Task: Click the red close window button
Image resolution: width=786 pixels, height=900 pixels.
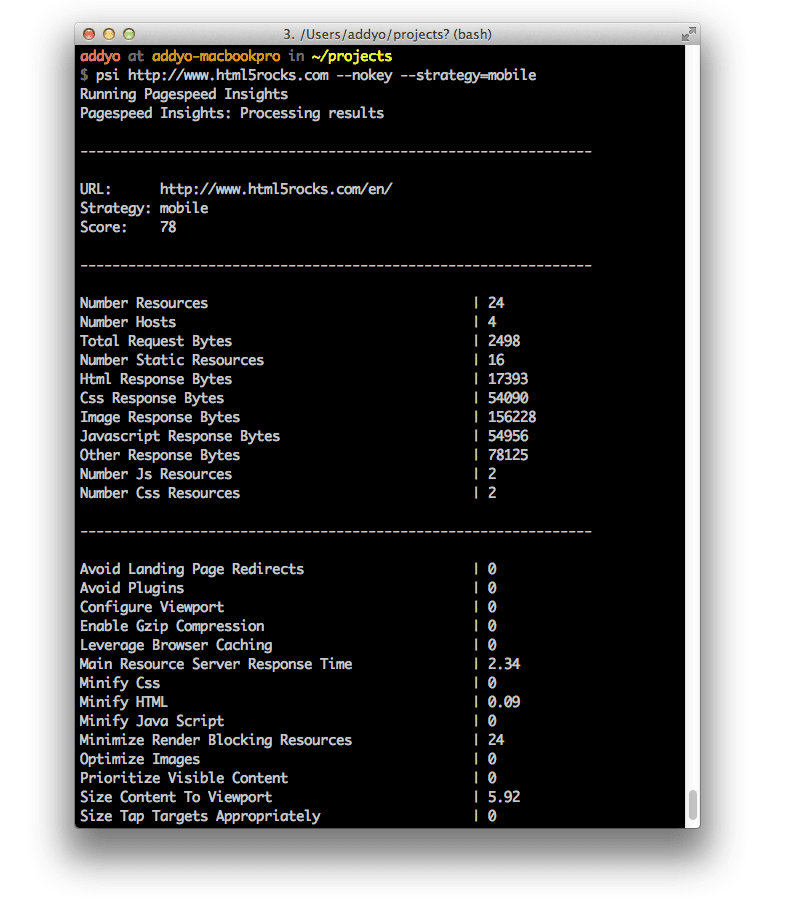Action: coord(89,34)
